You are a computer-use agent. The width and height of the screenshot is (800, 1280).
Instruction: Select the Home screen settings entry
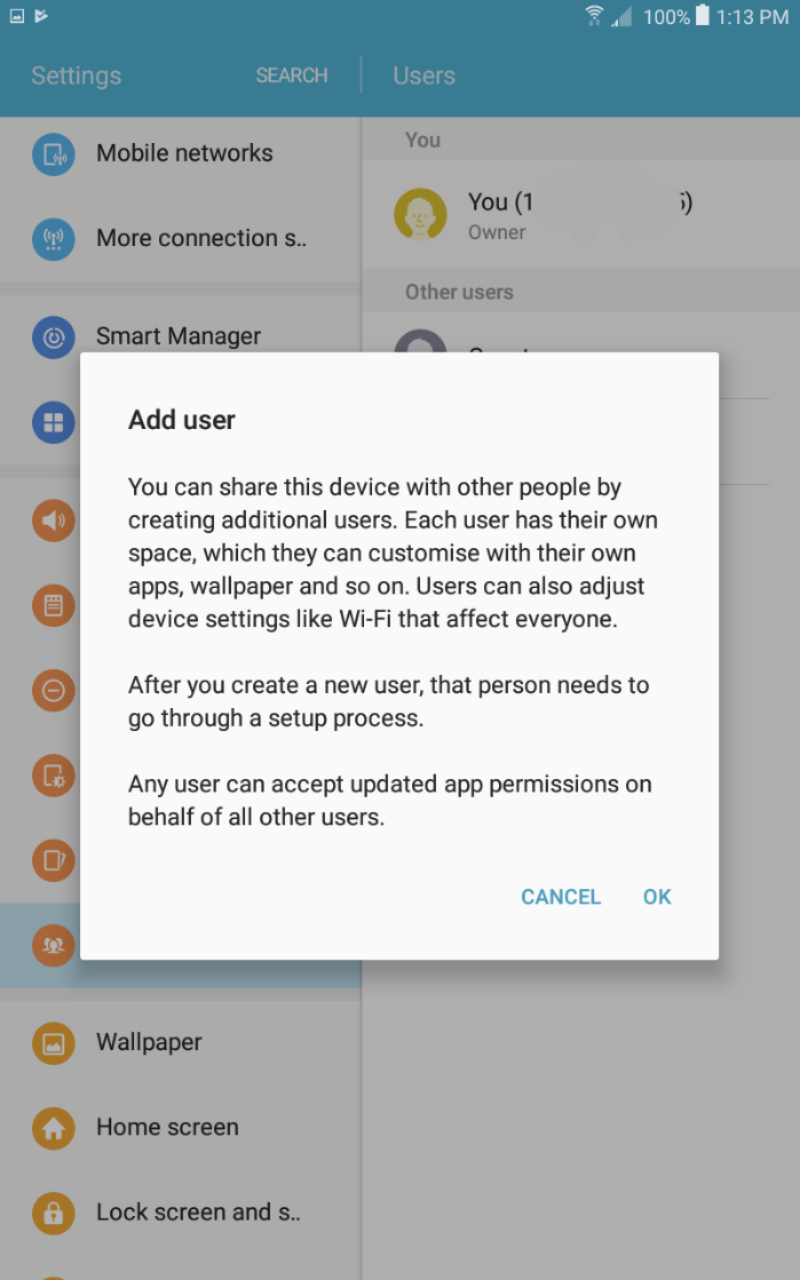point(180,1128)
